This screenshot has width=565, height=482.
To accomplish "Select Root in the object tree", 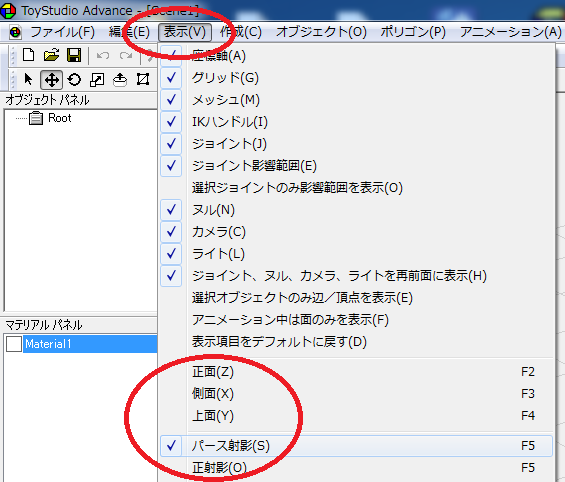I will (59, 118).
